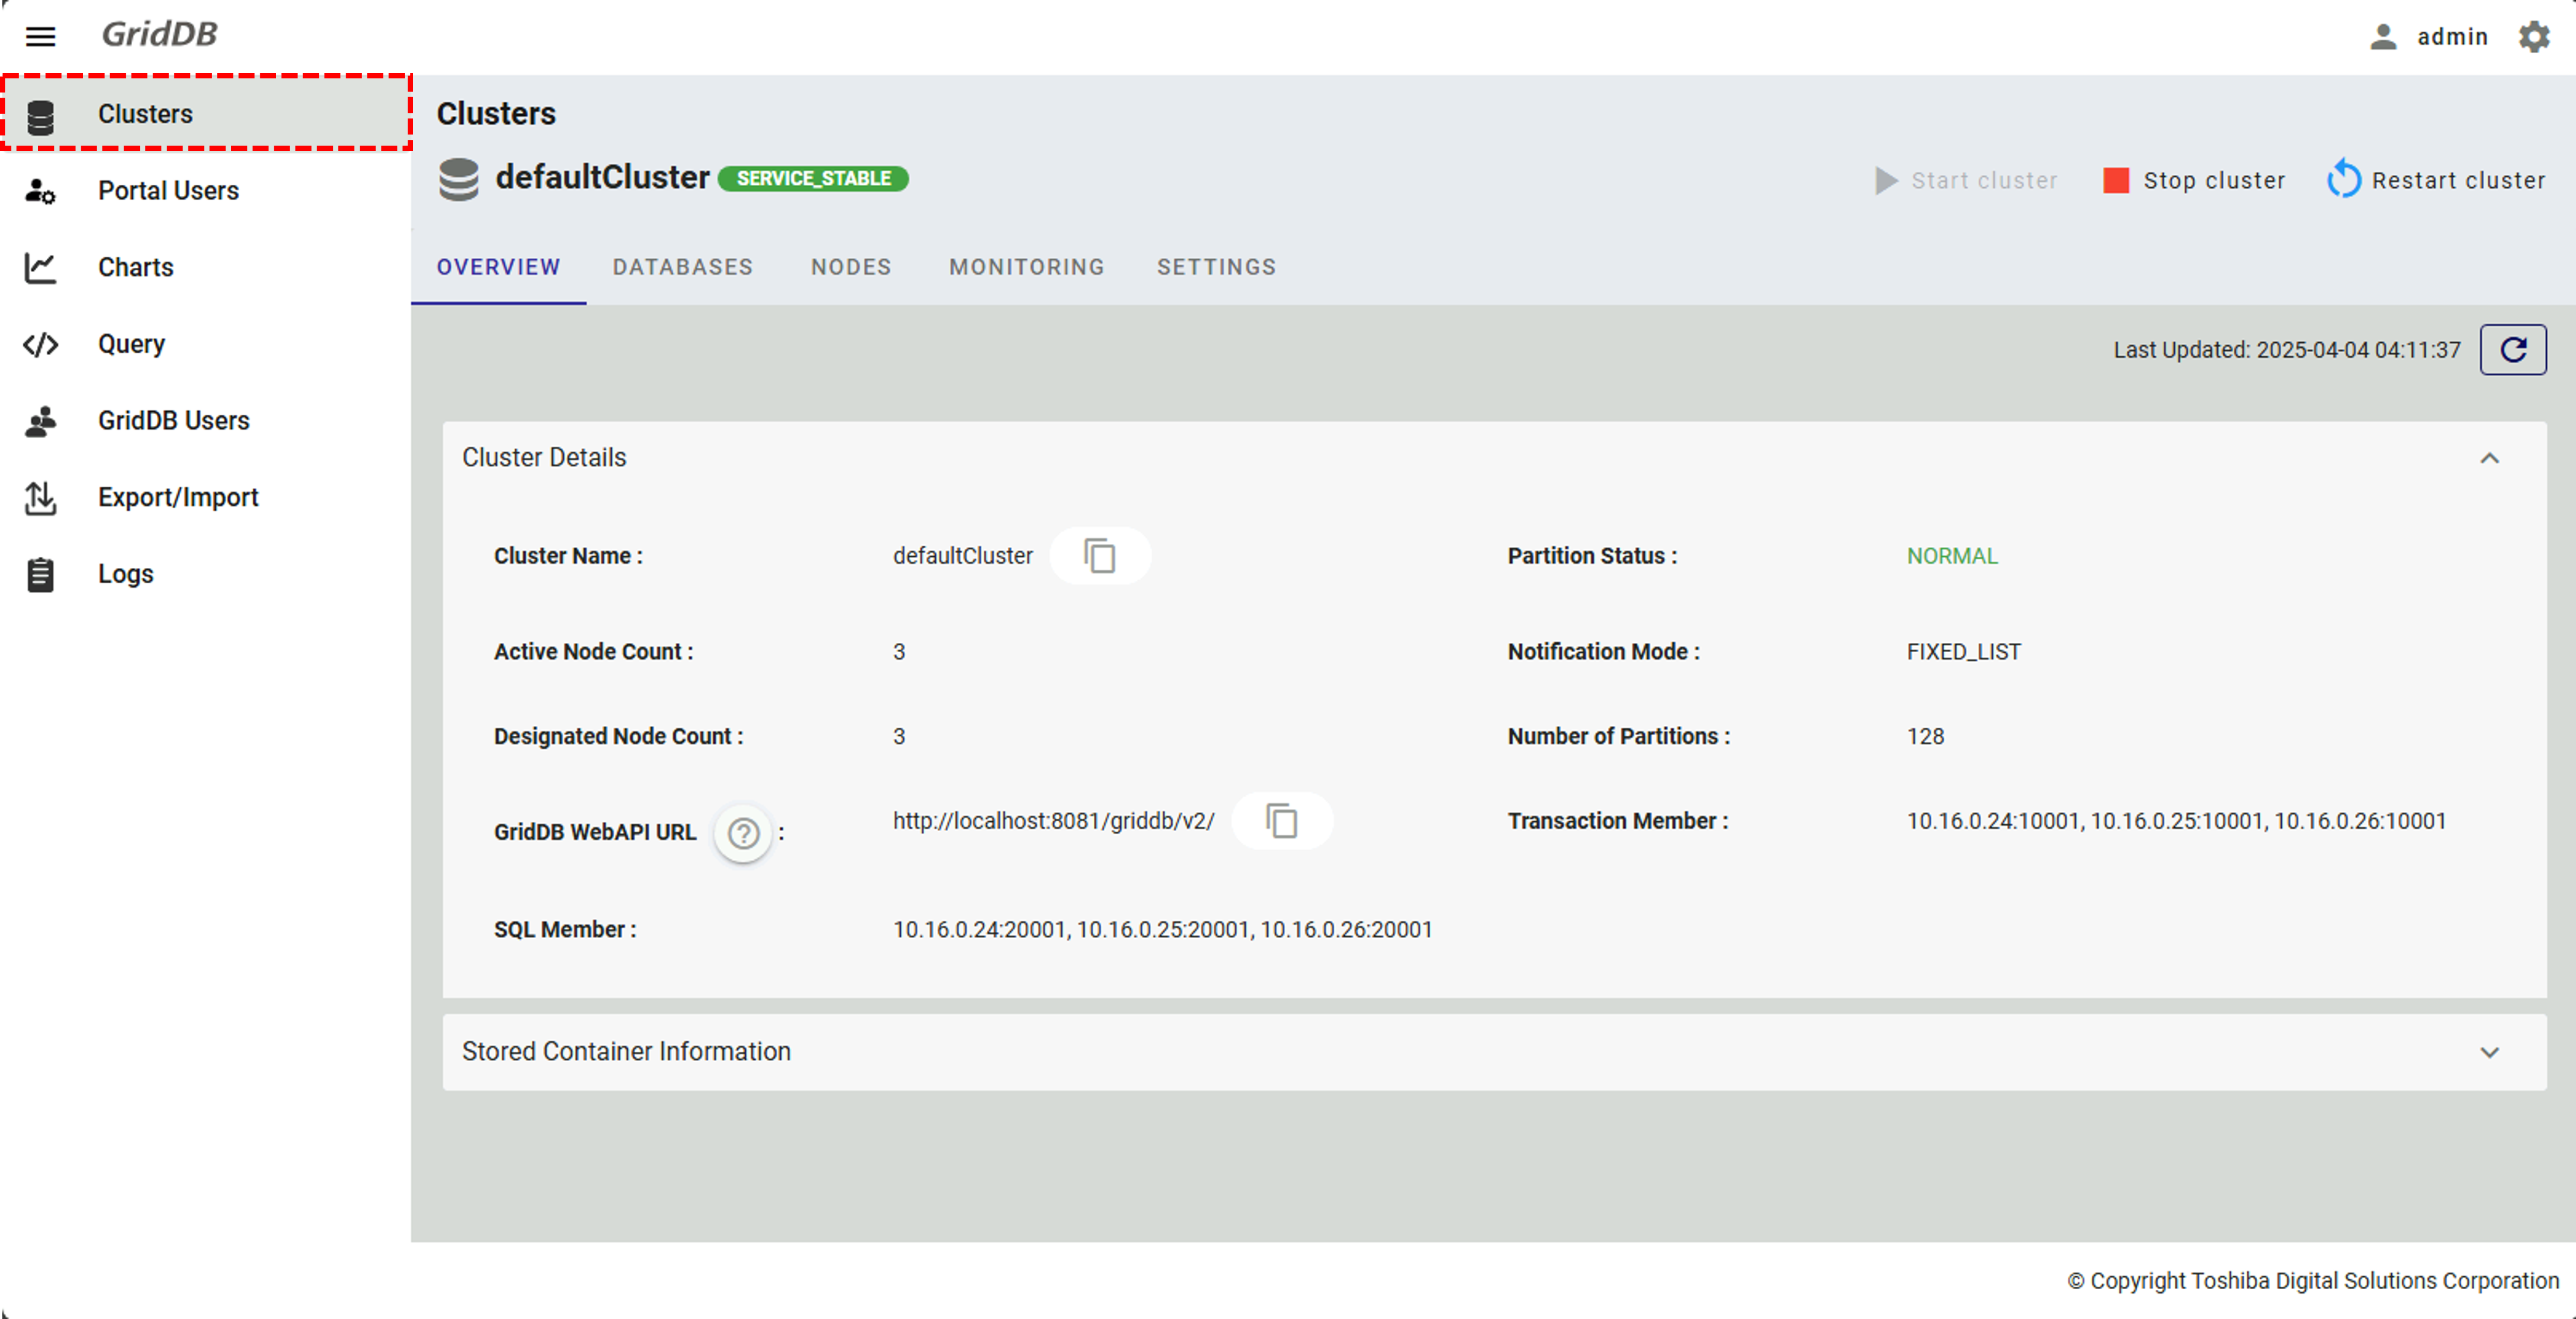Copy the cluster name to clipboard

tap(1099, 556)
